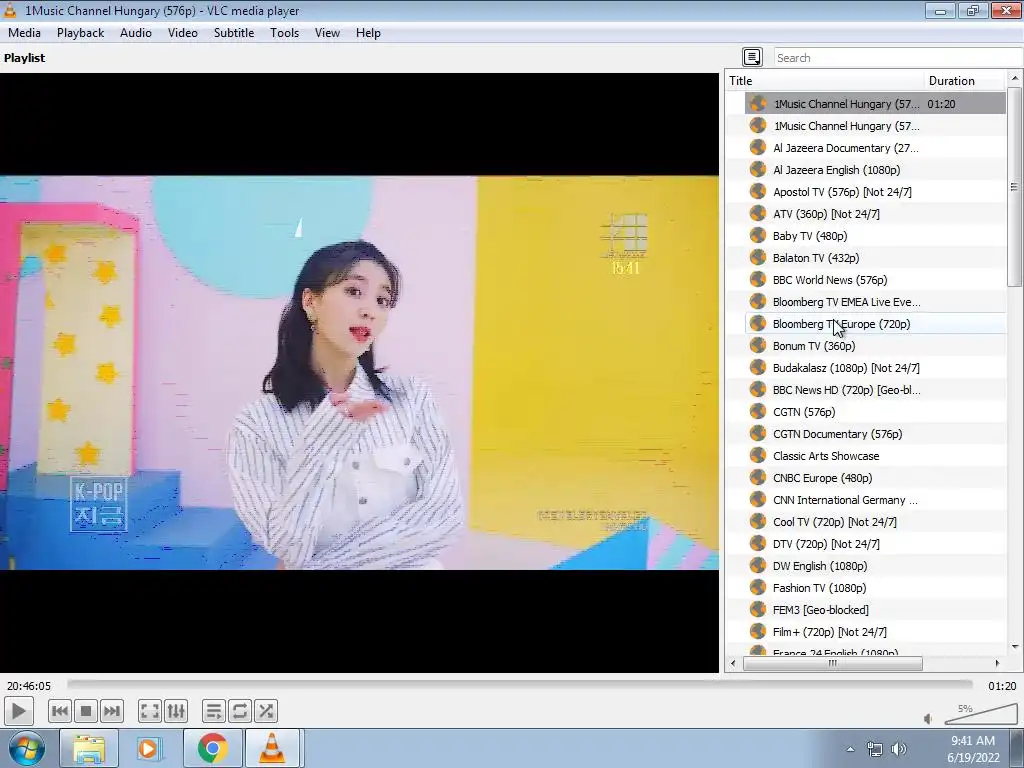
Task: Select CNBC Europe (480p) entry
Action: click(875, 478)
